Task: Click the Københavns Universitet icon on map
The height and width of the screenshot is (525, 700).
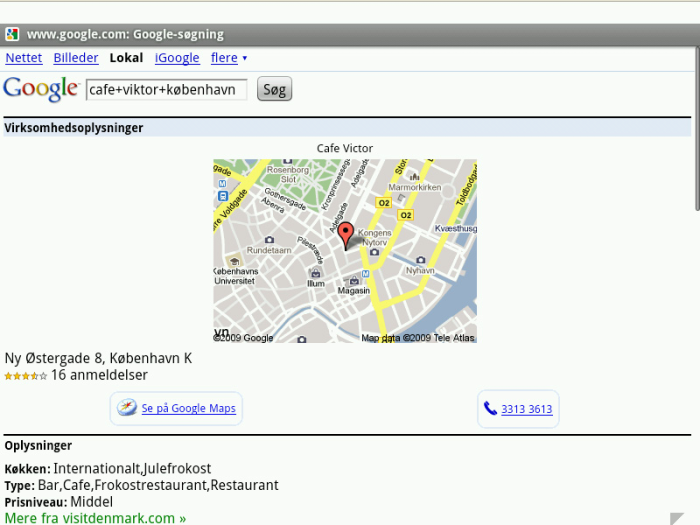Action: [x=233, y=261]
